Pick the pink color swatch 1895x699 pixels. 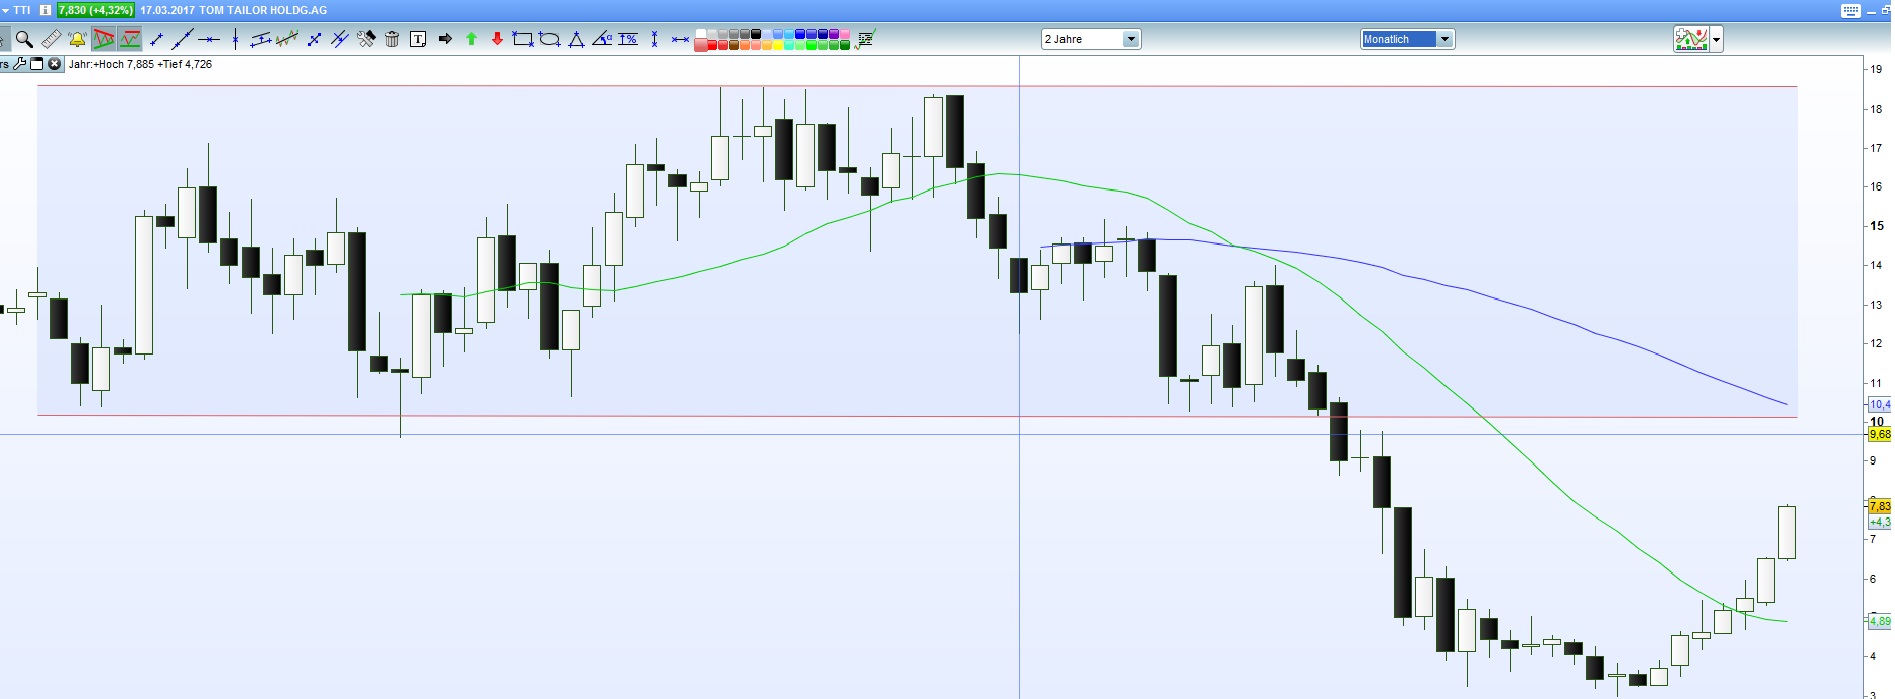[845, 34]
